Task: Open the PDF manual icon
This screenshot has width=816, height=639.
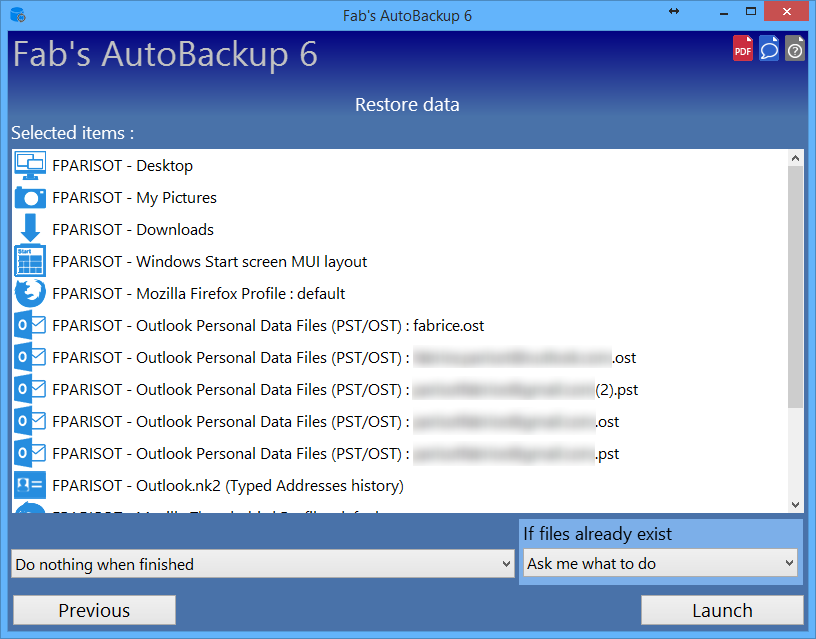Action: click(743, 48)
